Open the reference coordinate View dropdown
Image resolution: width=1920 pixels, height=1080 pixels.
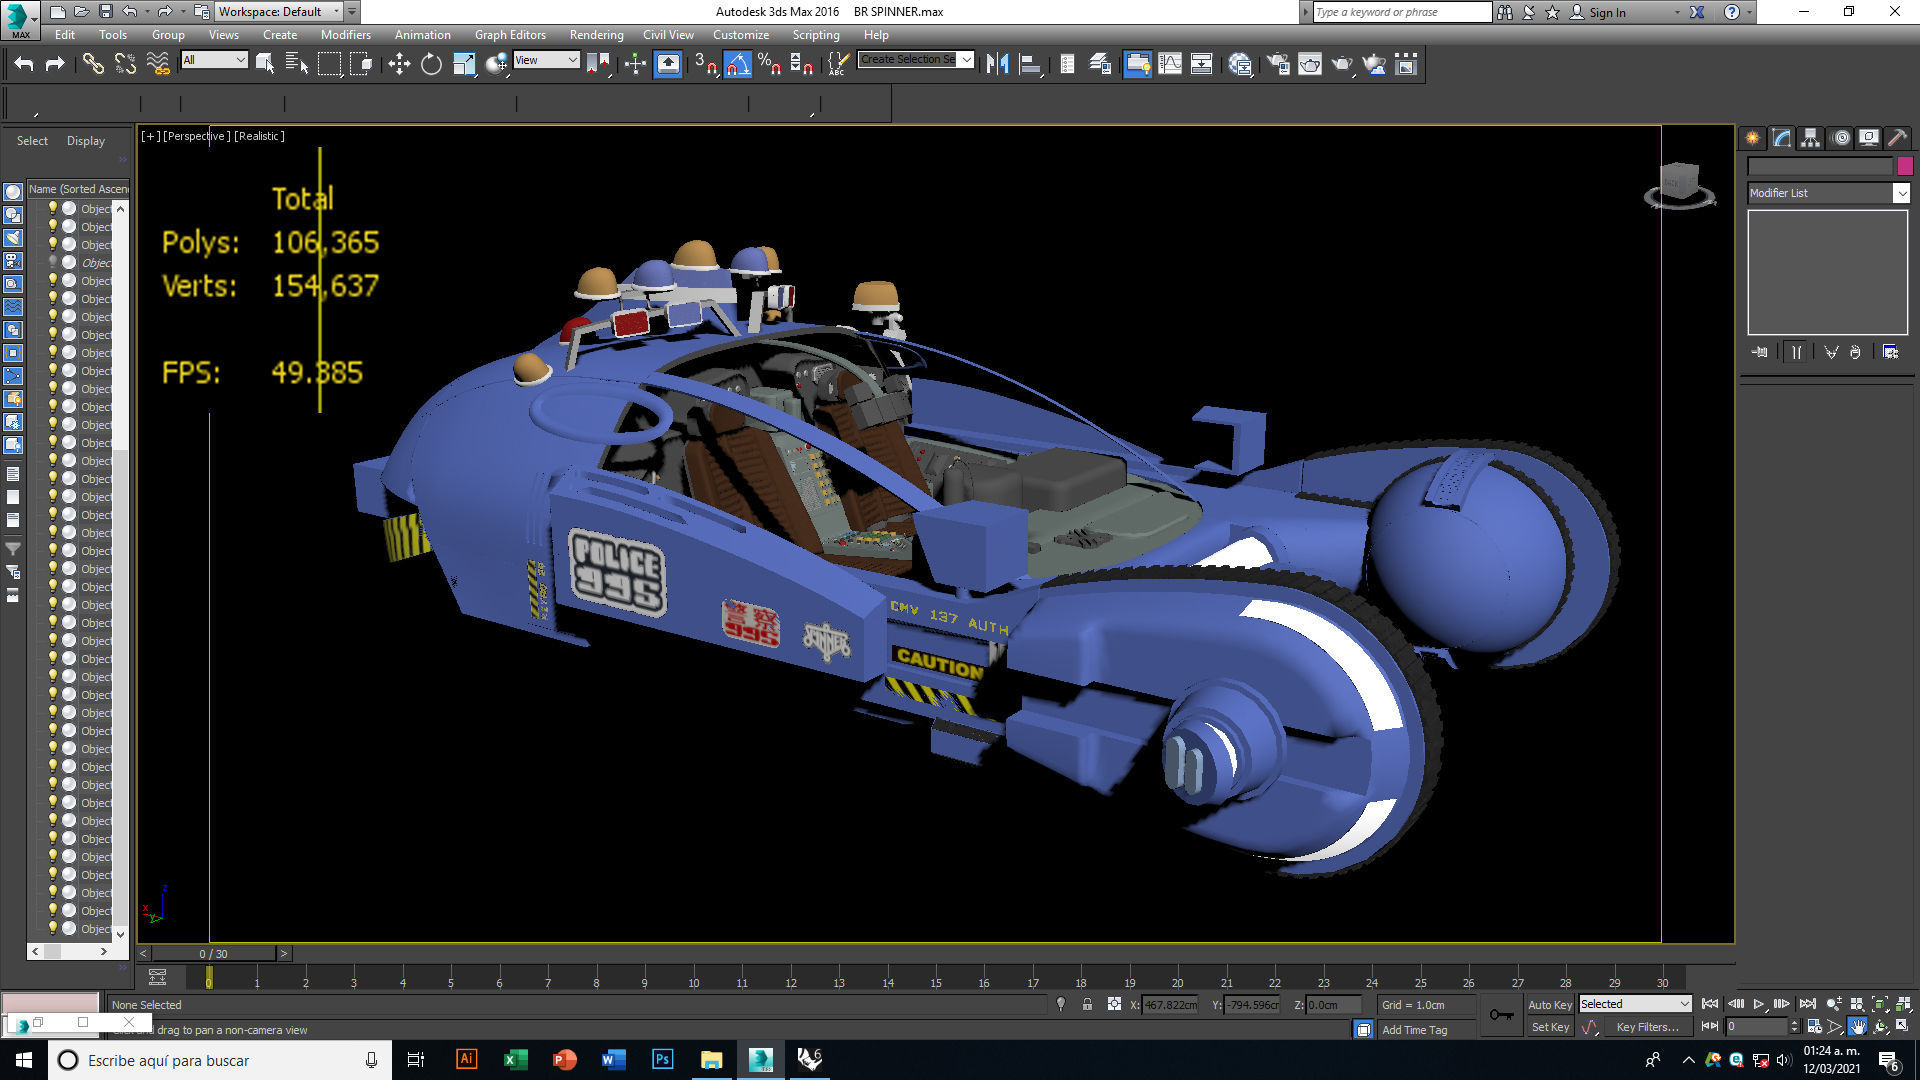pos(546,60)
